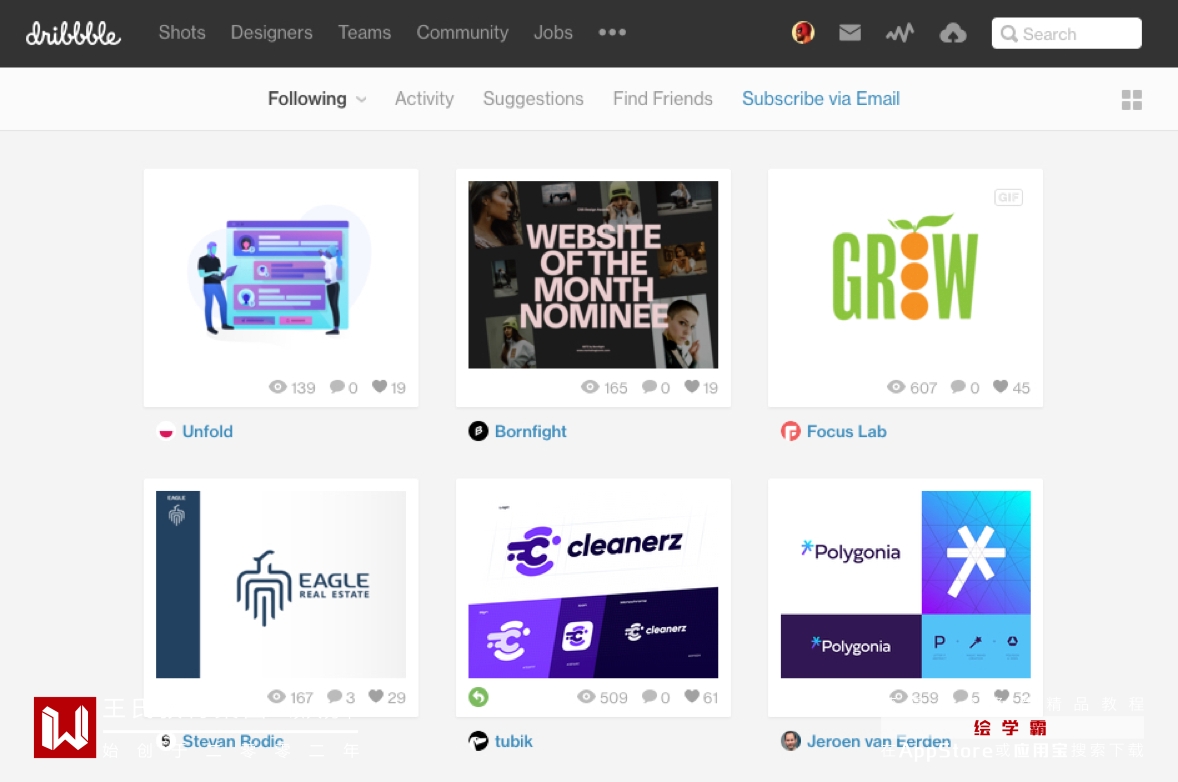Click Unfold's avatar icon
1178x782 pixels.
[x=166, y=431]
